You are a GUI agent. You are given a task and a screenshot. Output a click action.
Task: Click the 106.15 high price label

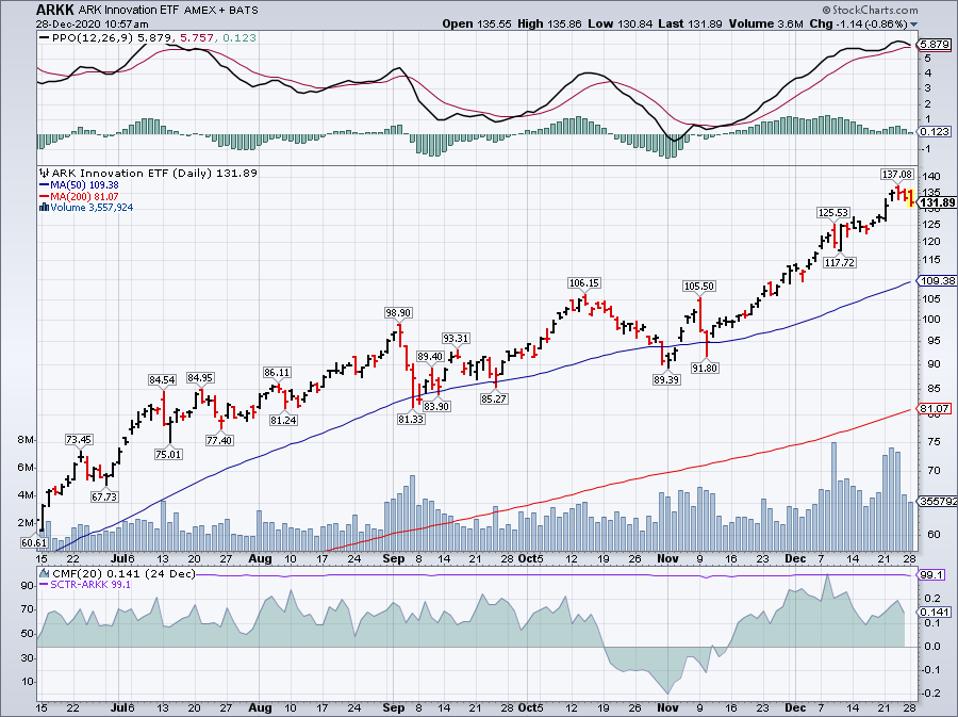point(584,283)
